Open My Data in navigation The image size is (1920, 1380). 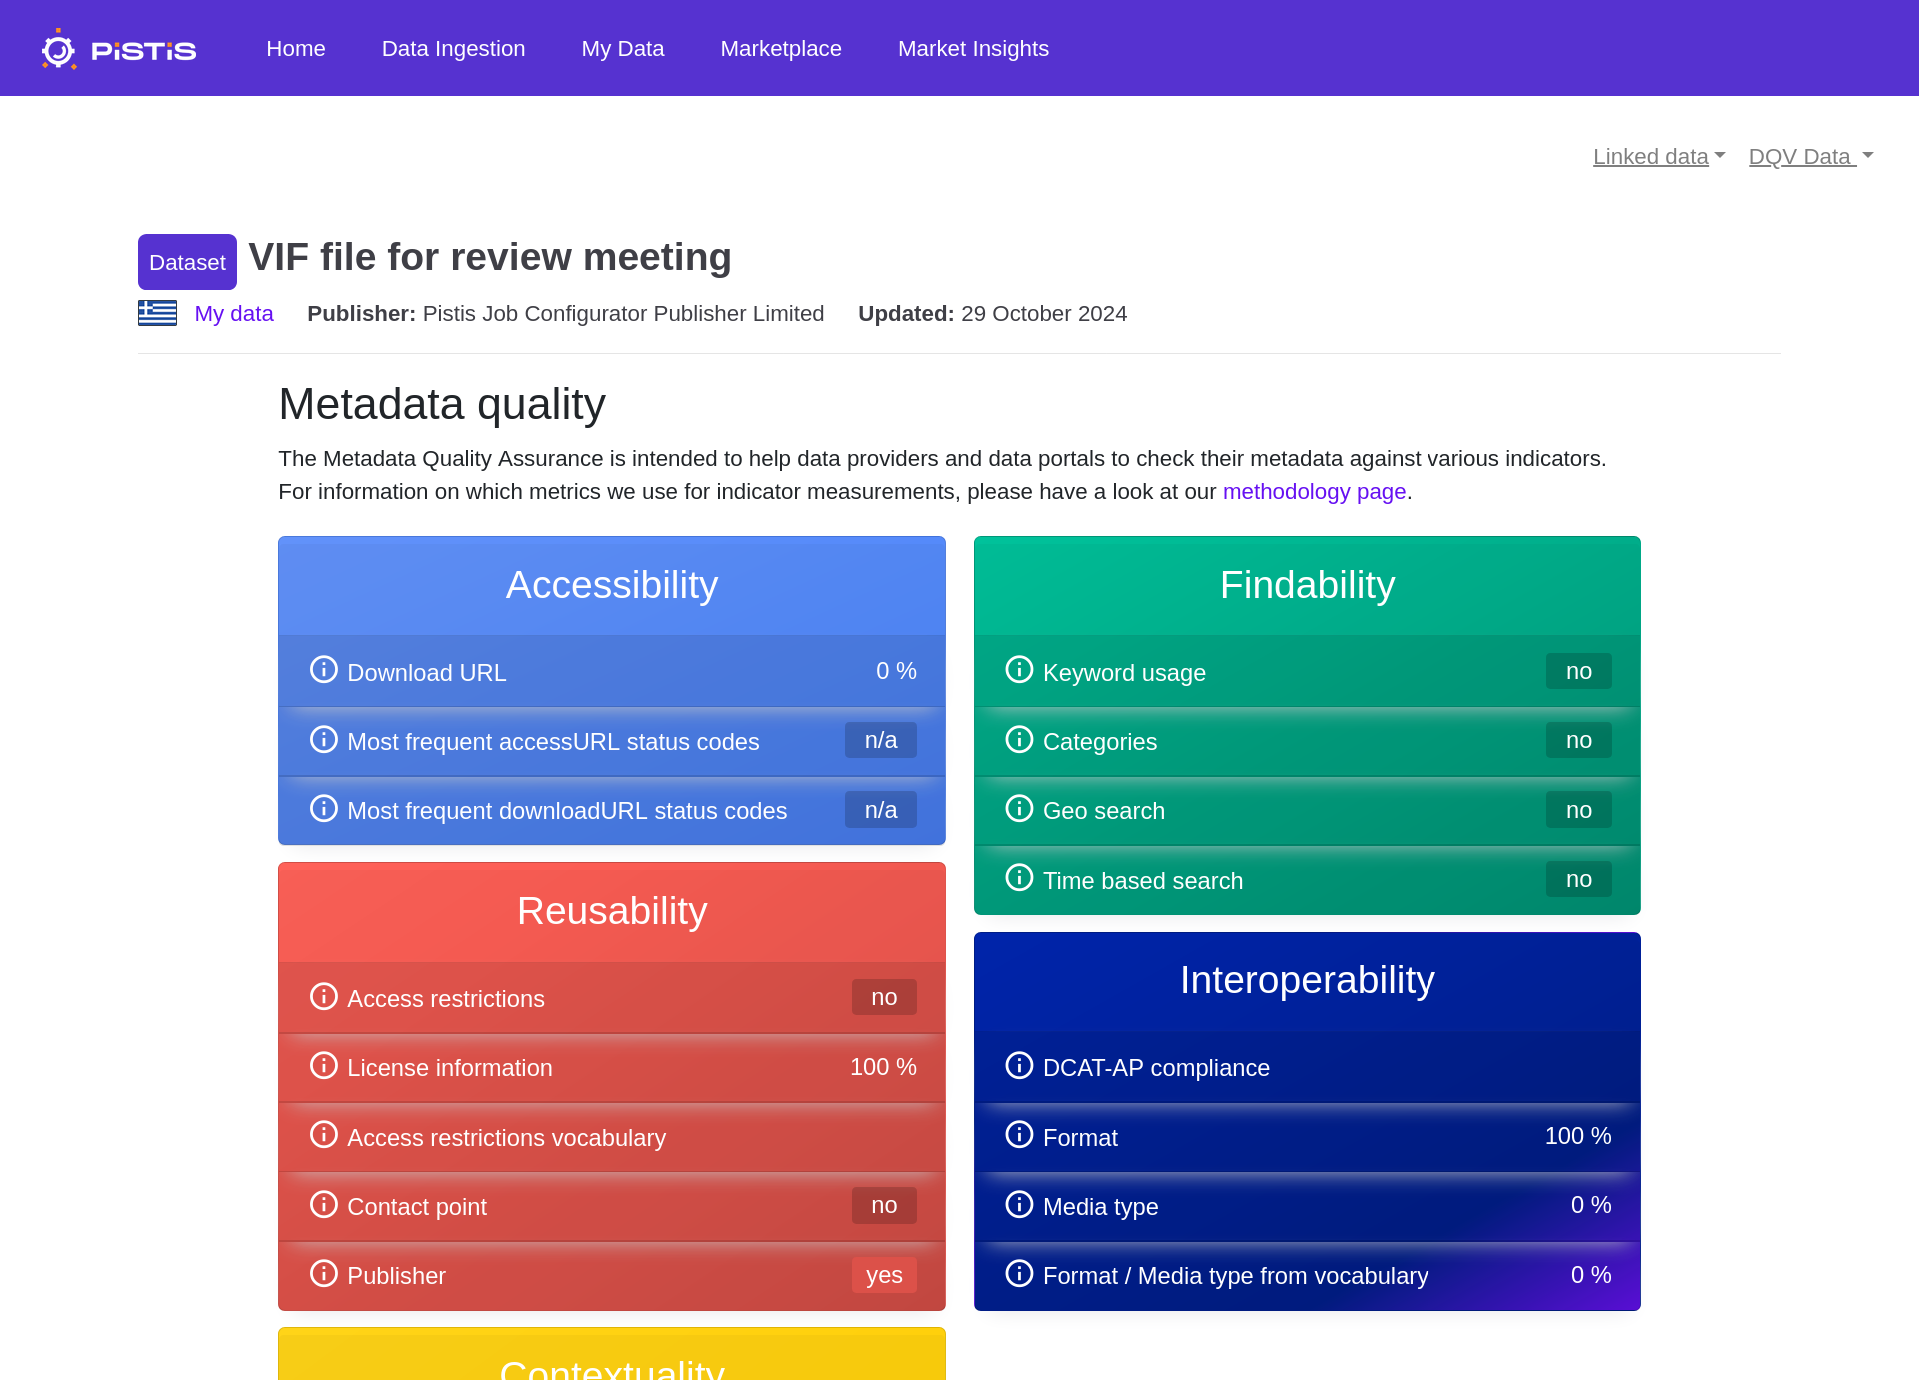click(623, 49)
